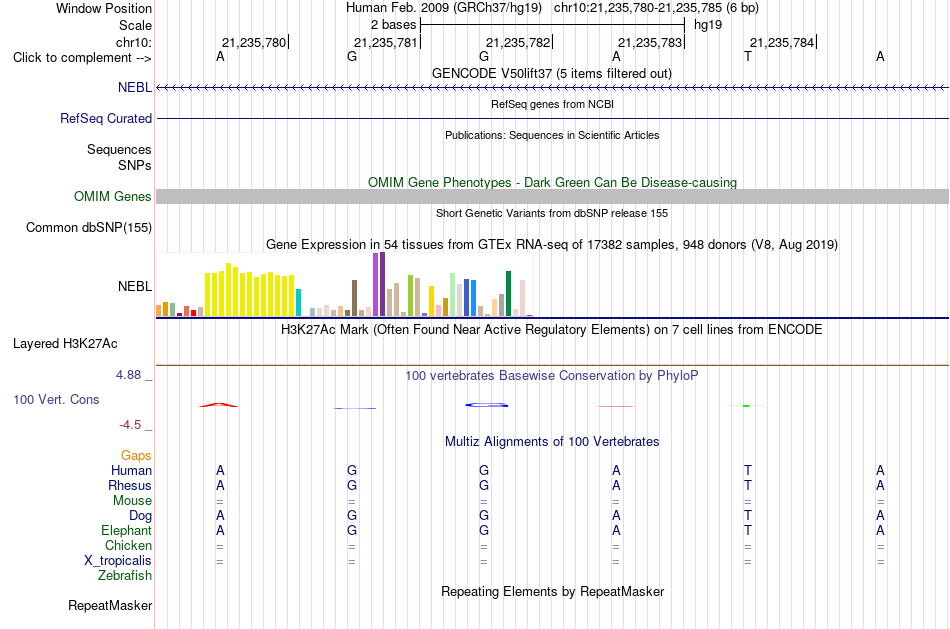Click the Multiz Alignments of 100 Vertebrates title

tap(552, 442)
